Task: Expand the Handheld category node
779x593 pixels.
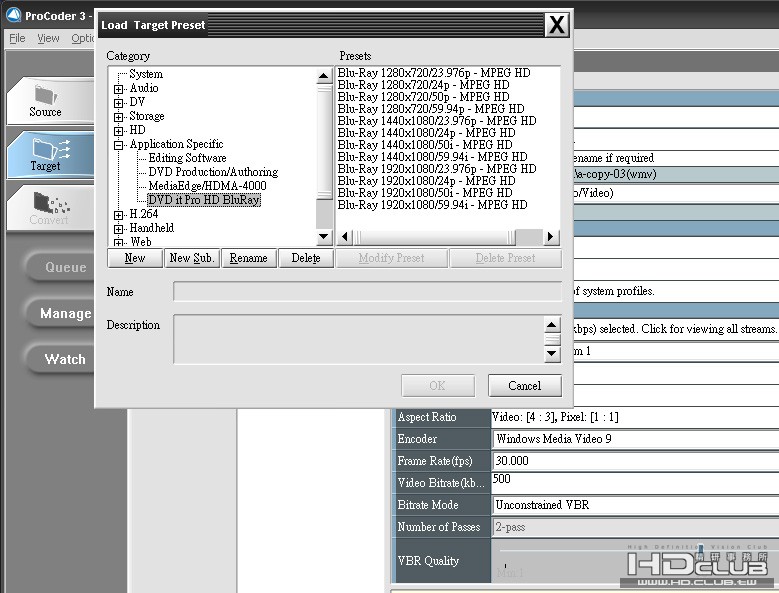Action: (118, 229)
